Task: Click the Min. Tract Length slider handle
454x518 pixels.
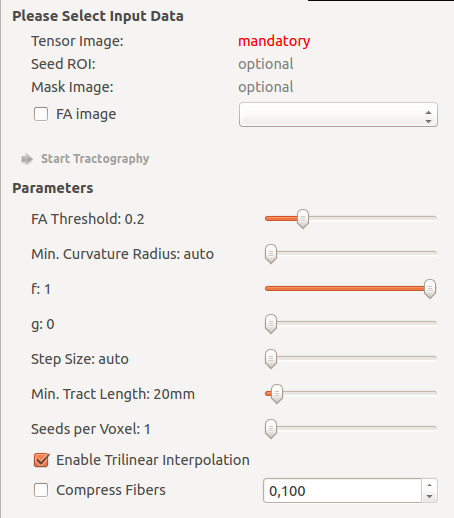Action: click(277, 394)
